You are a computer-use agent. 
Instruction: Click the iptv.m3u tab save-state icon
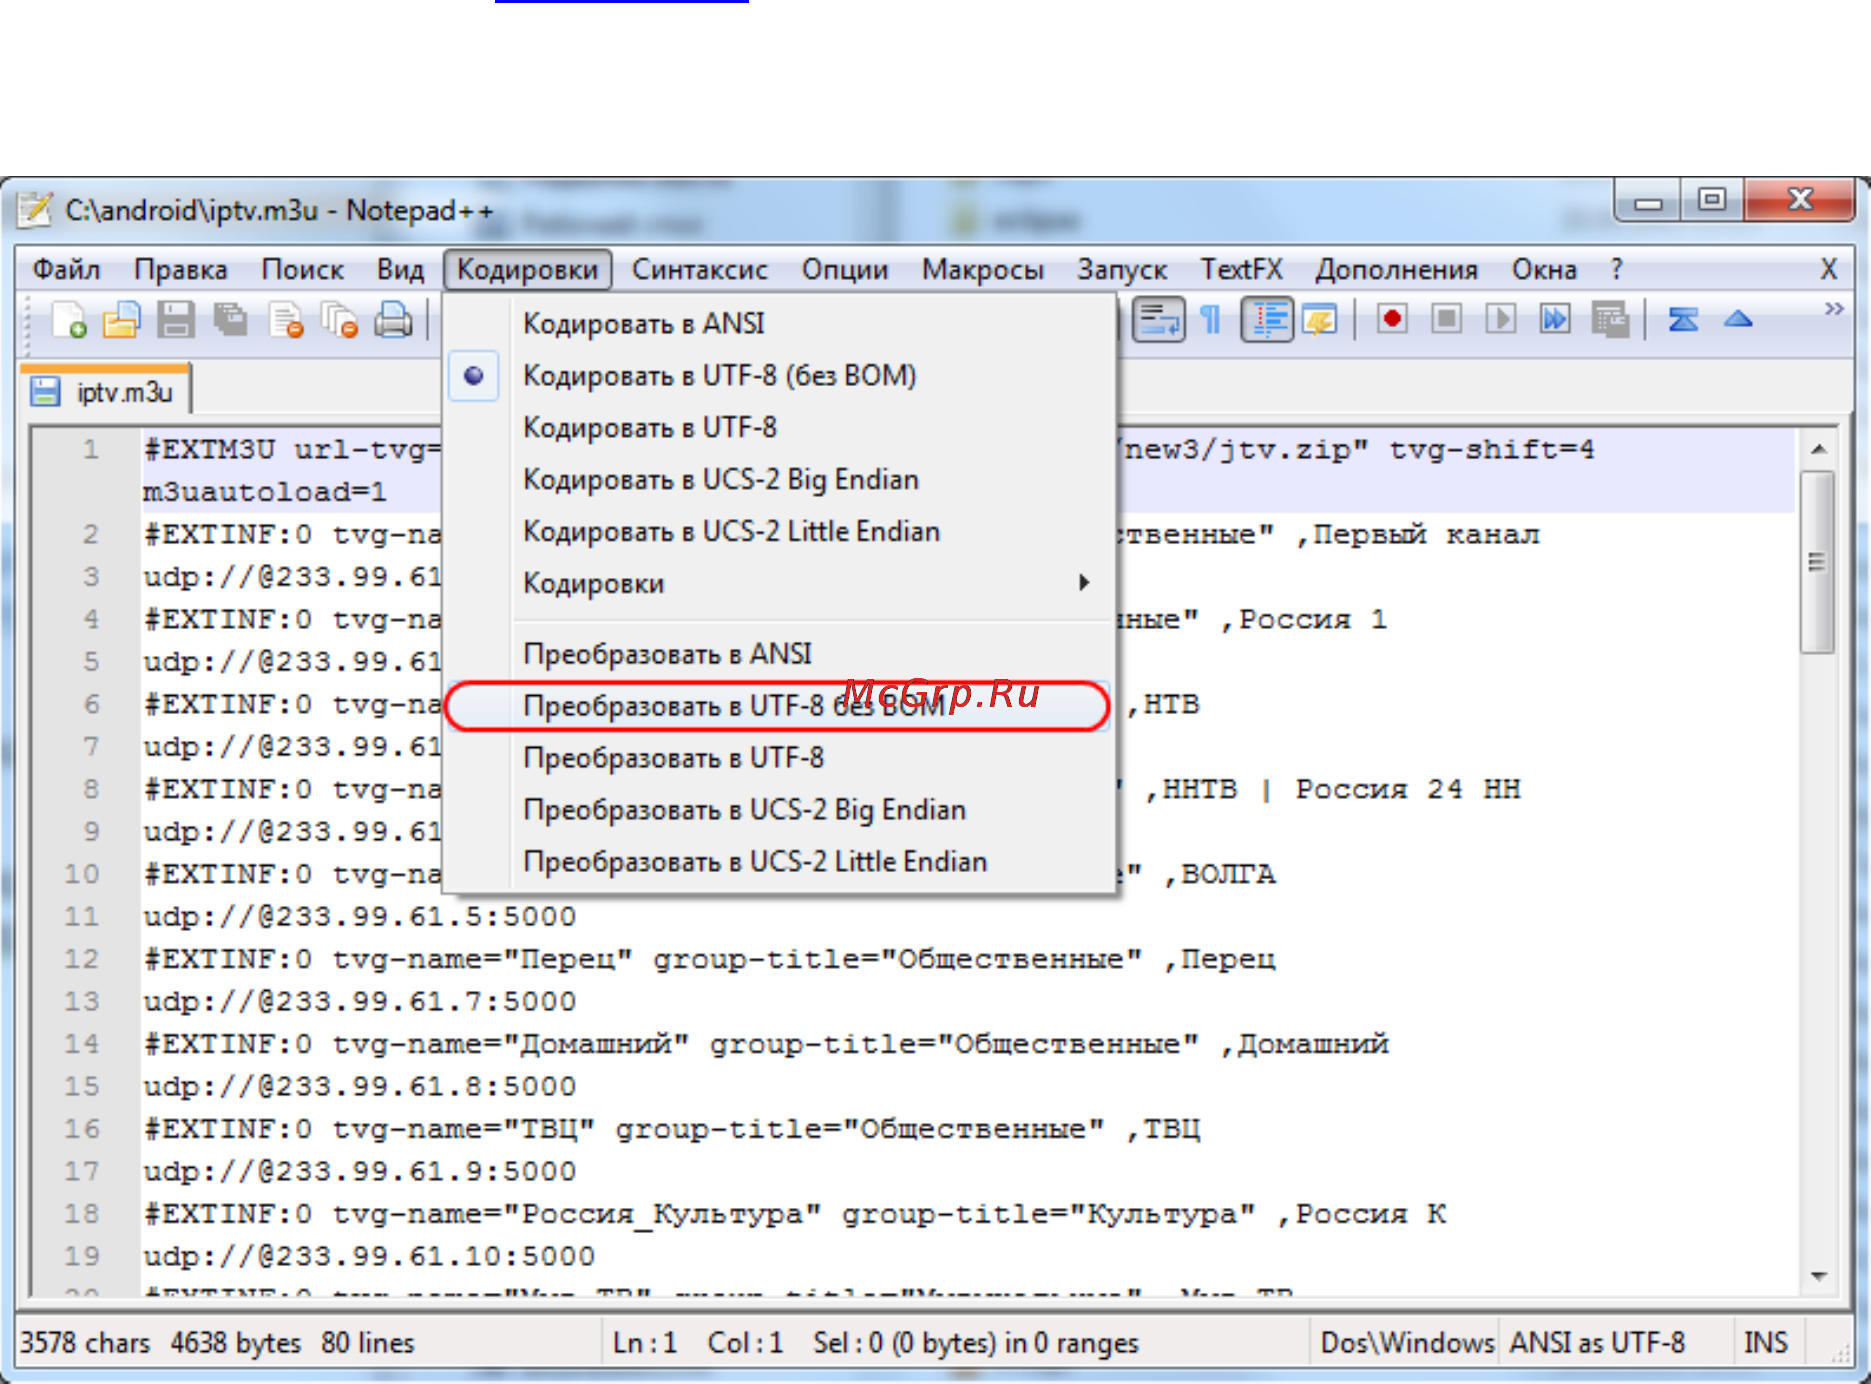[x=45, y=391]
